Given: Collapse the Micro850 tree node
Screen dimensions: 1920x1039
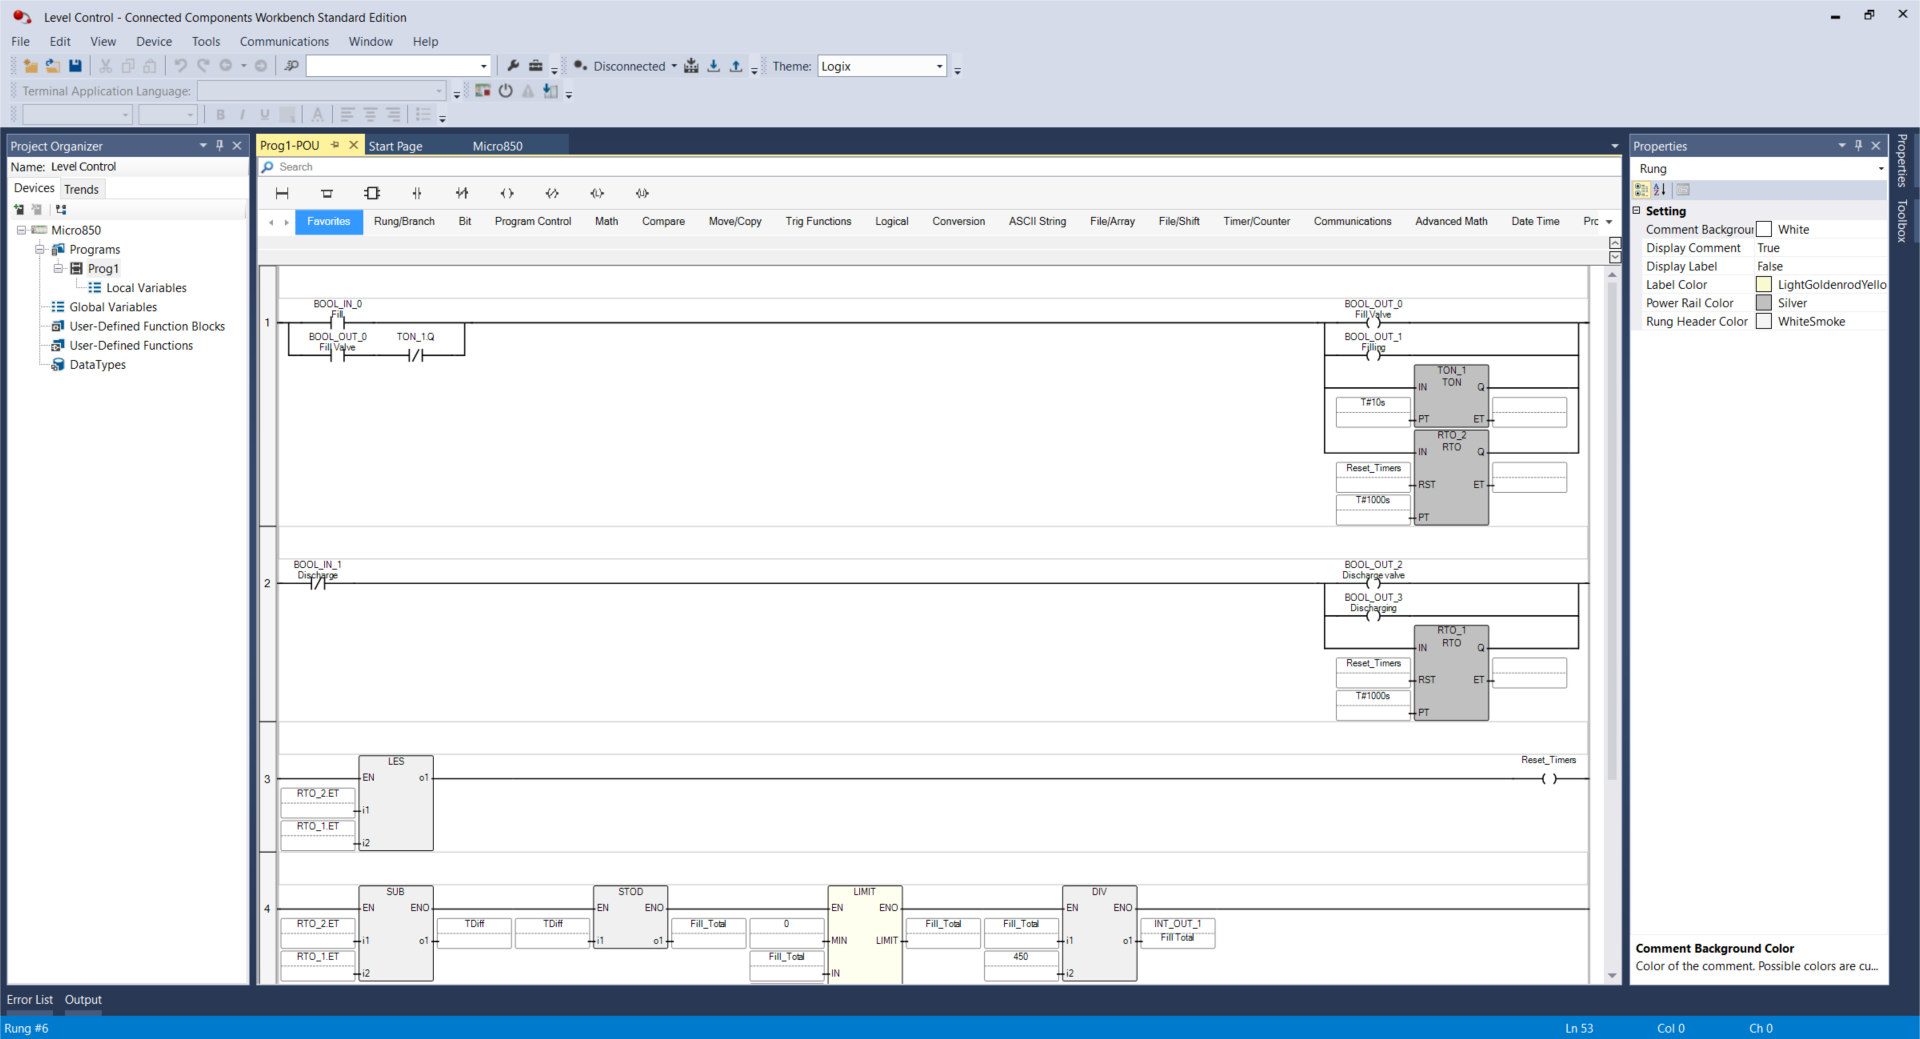Looking at the screenshot, I should point(21,230).
